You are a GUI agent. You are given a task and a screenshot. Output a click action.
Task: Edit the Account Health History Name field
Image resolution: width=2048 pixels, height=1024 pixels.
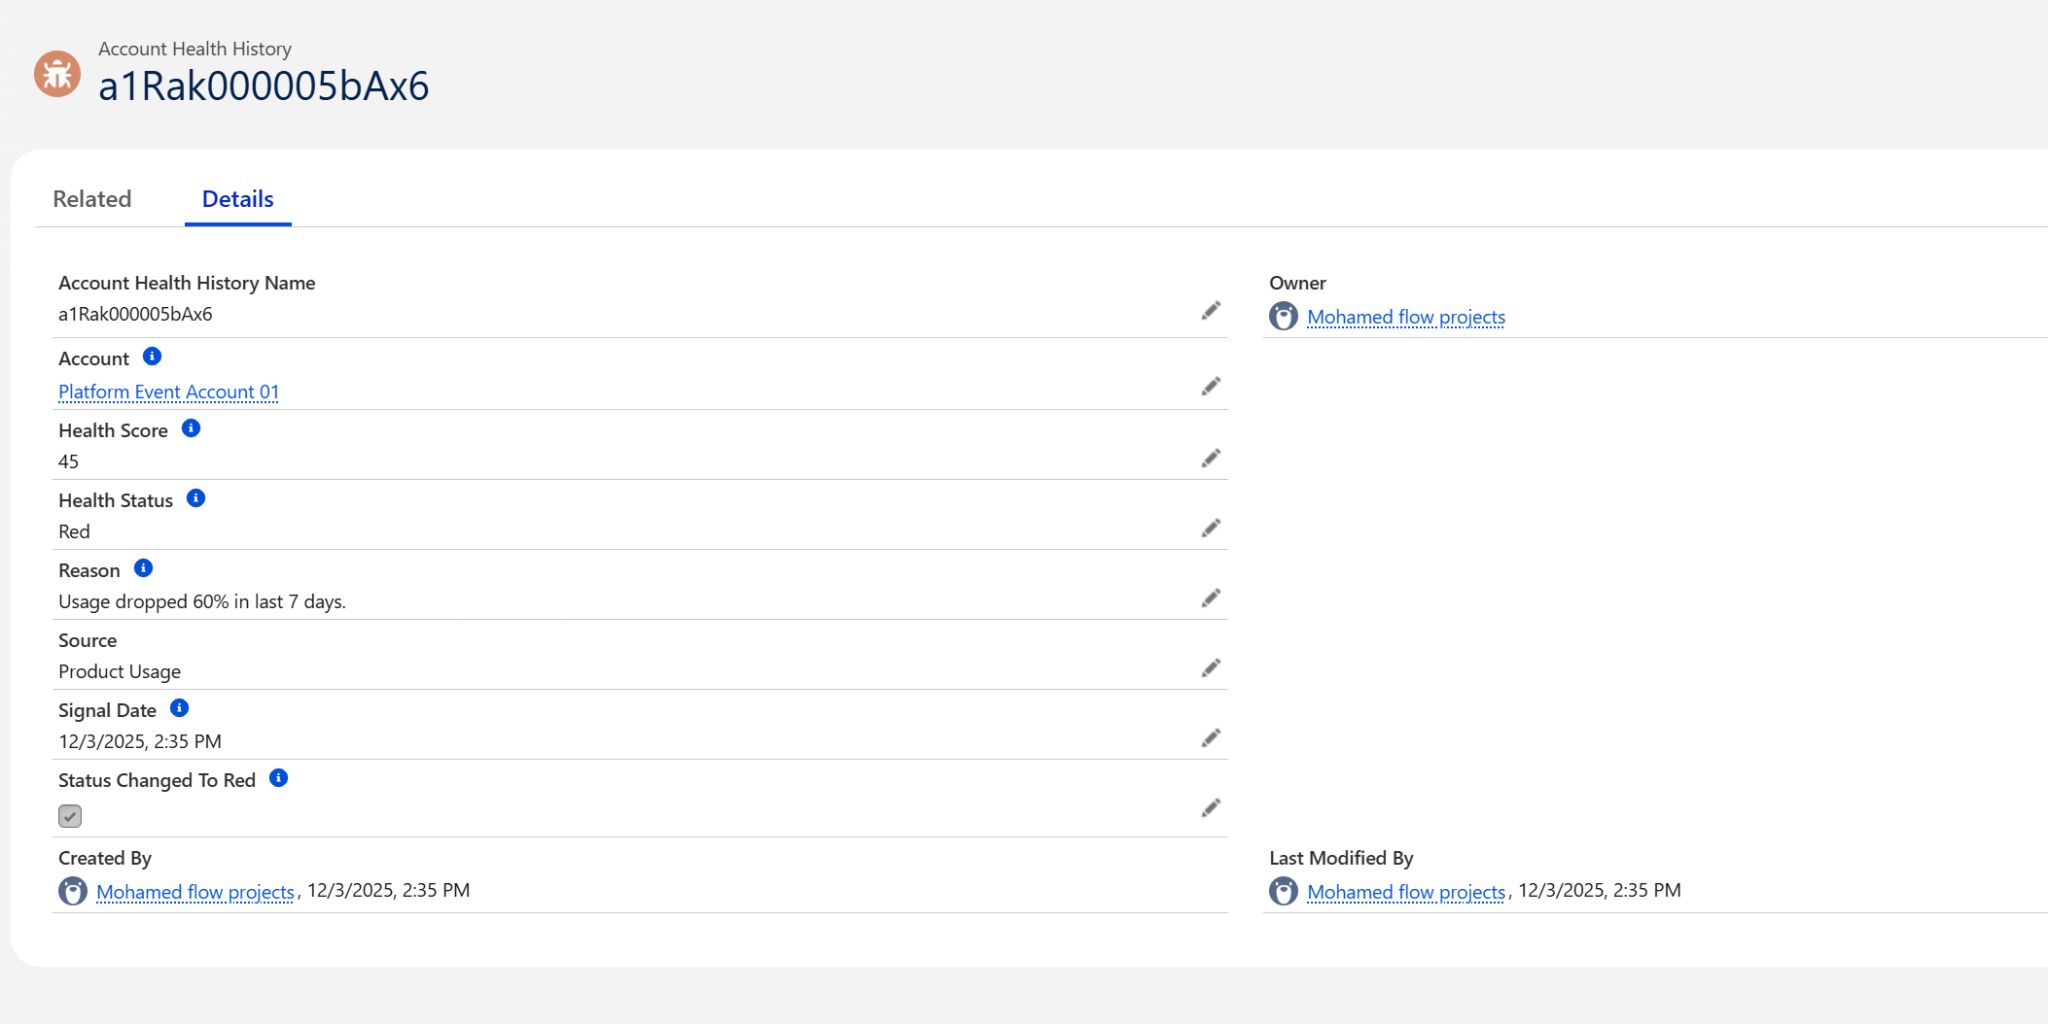pos(1210,311)
